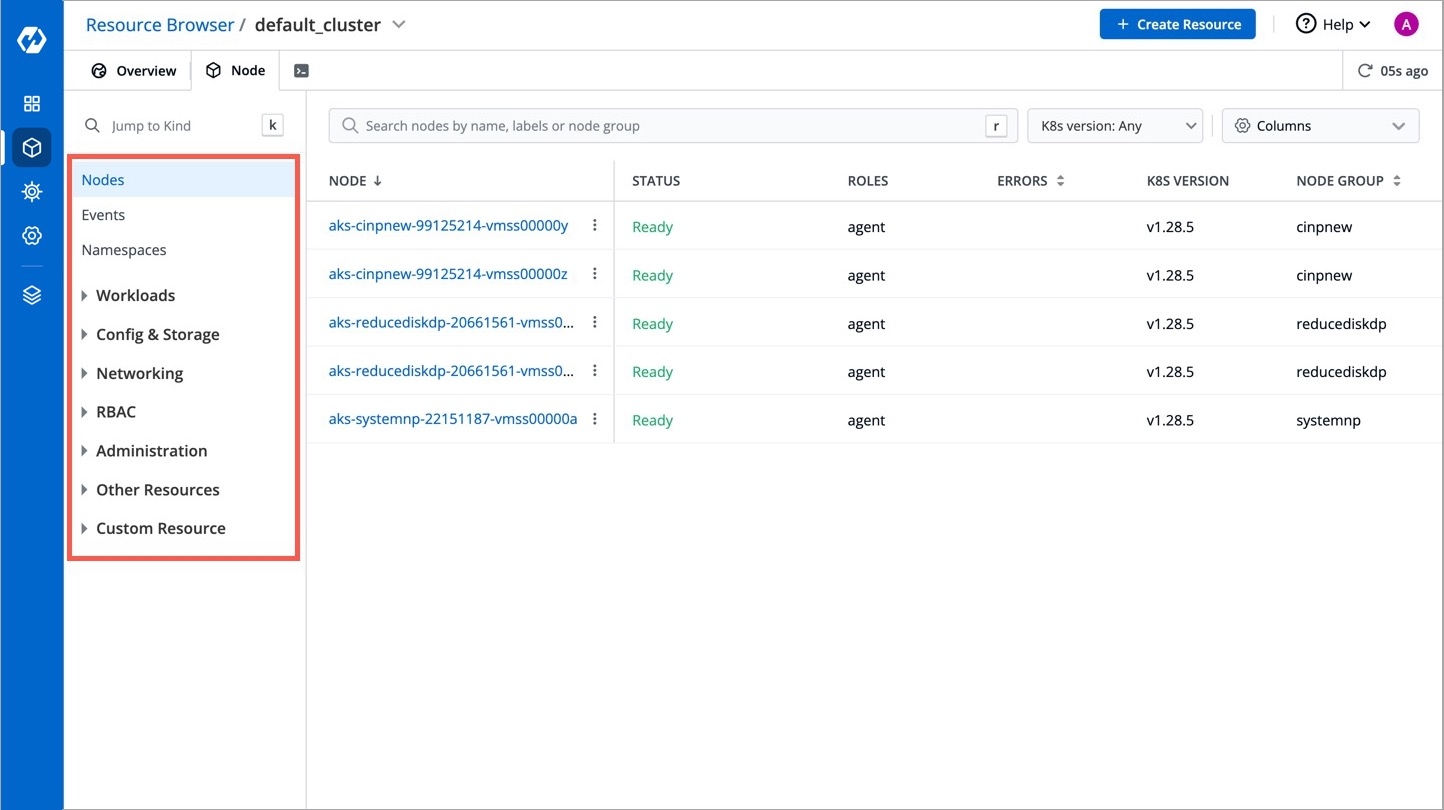Click the Devtron logo icon
Image resolution: width=1444 pixels, height=810 pixels.
coord(32,41)
